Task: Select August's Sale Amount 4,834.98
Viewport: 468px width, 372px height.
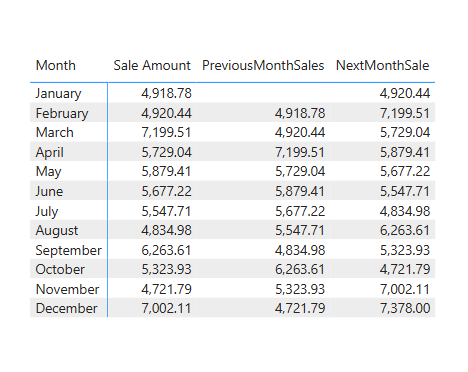Action: pyautogui.click(x=166, y=231)
